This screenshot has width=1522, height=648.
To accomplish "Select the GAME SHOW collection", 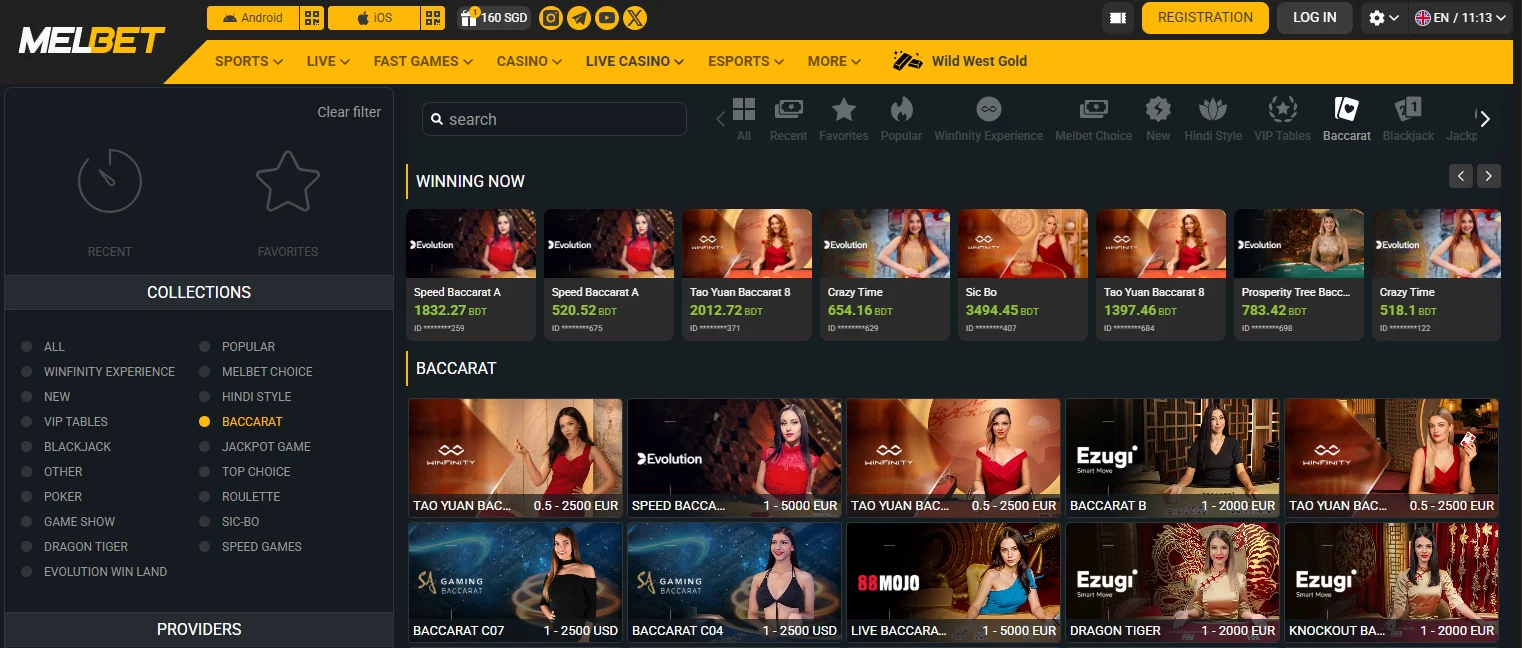I will click(x=68, y=522).
